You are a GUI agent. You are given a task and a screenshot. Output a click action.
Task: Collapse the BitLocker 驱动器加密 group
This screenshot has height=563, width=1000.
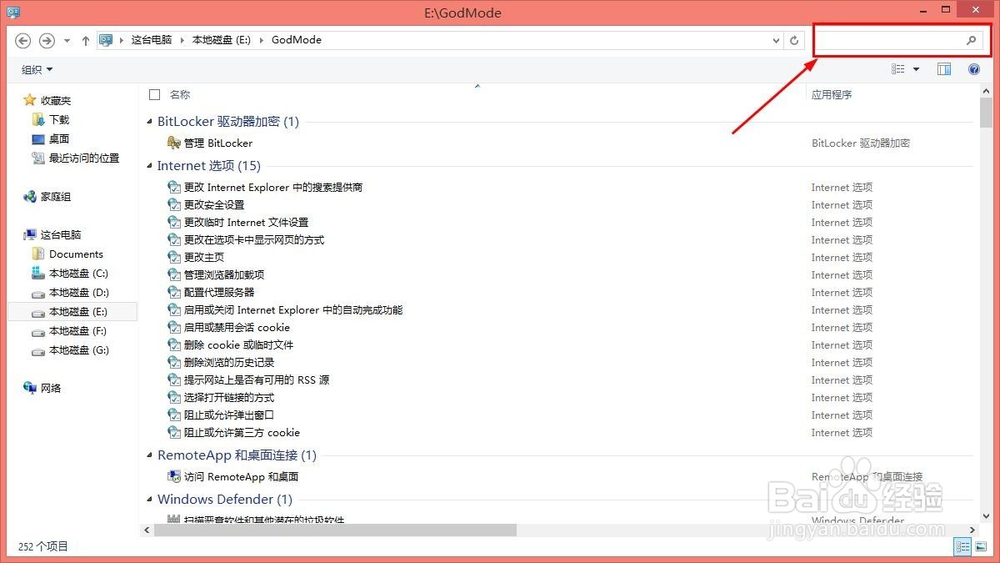click(x=149, y=121)
